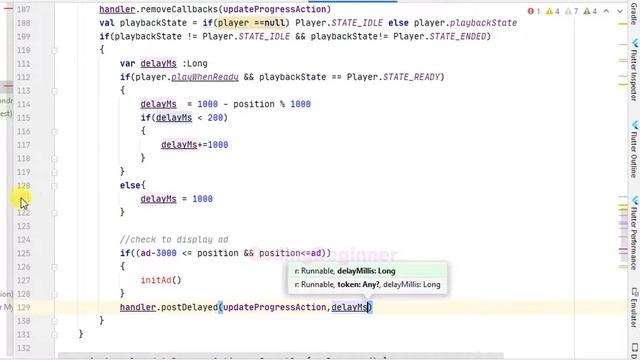Click the horizontal scrollbar below the editor

point(281,356)
